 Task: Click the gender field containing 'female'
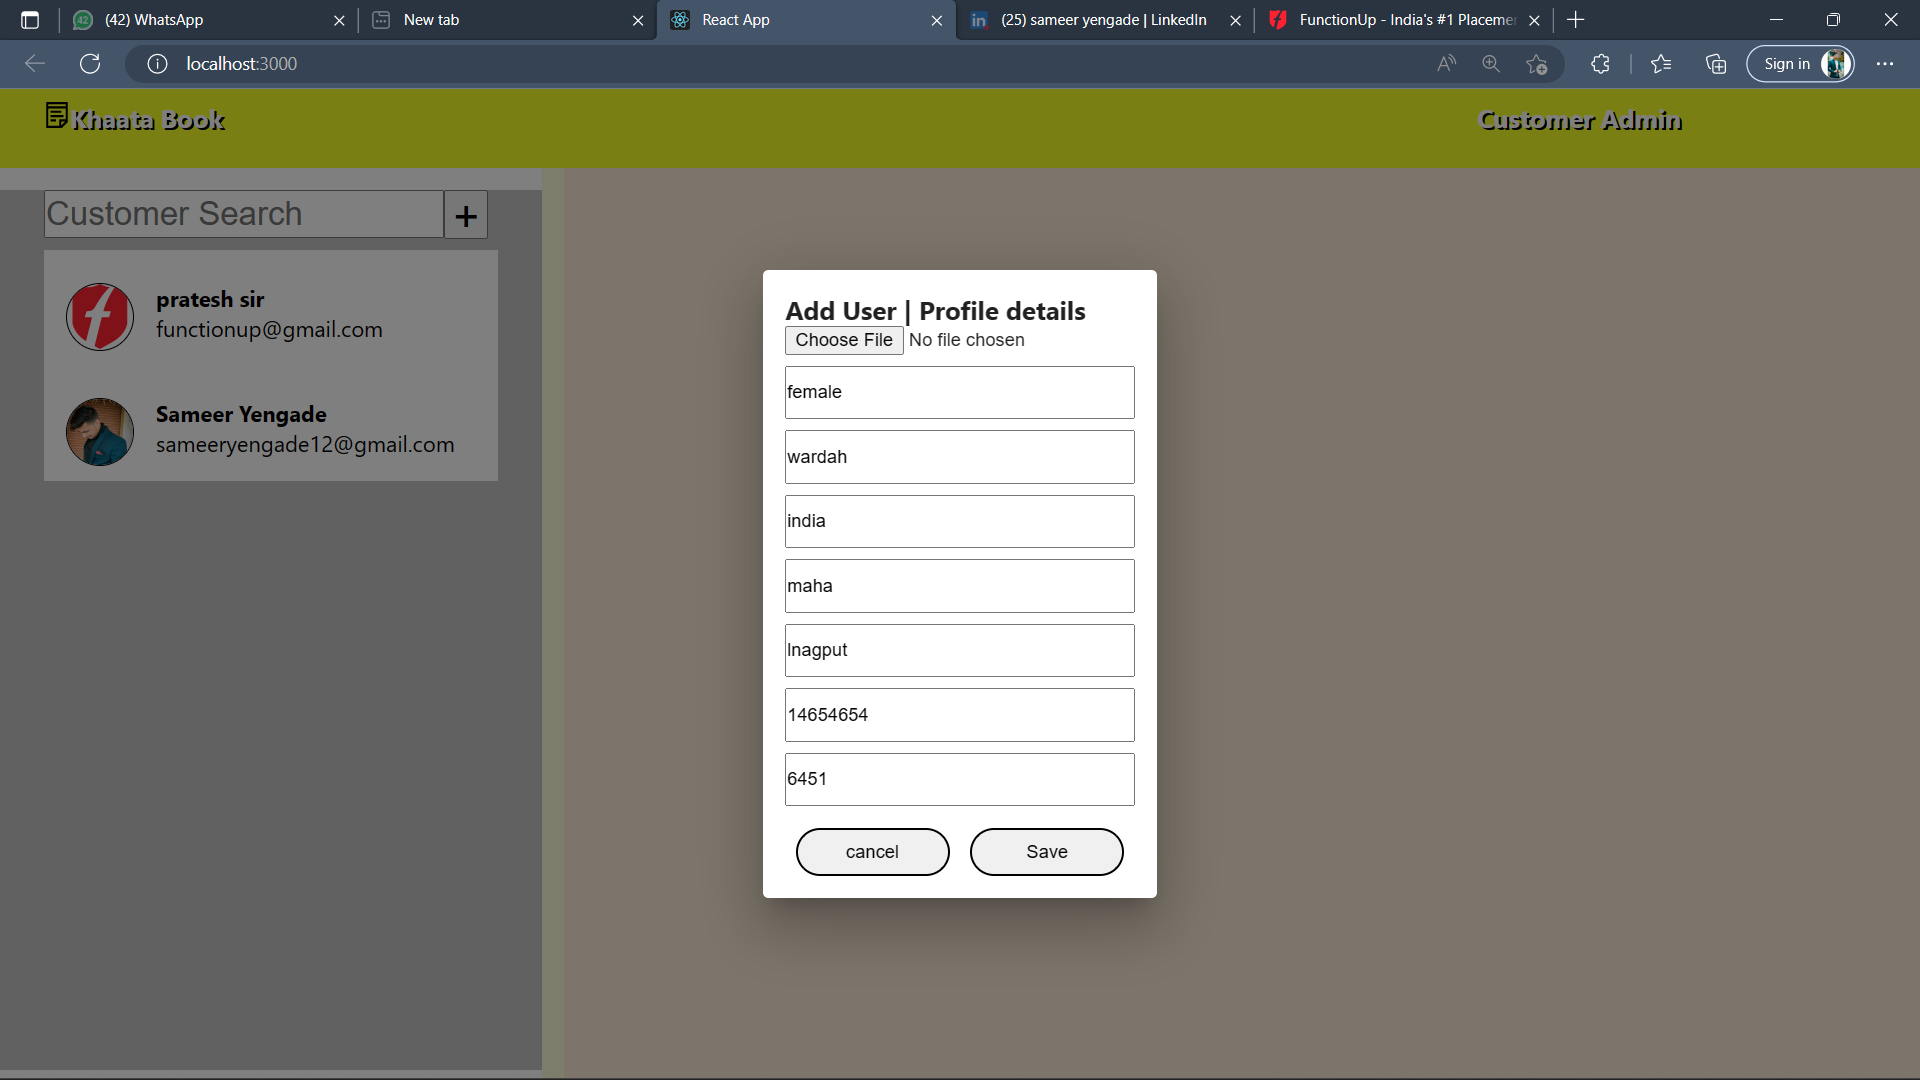click(959, 392)
